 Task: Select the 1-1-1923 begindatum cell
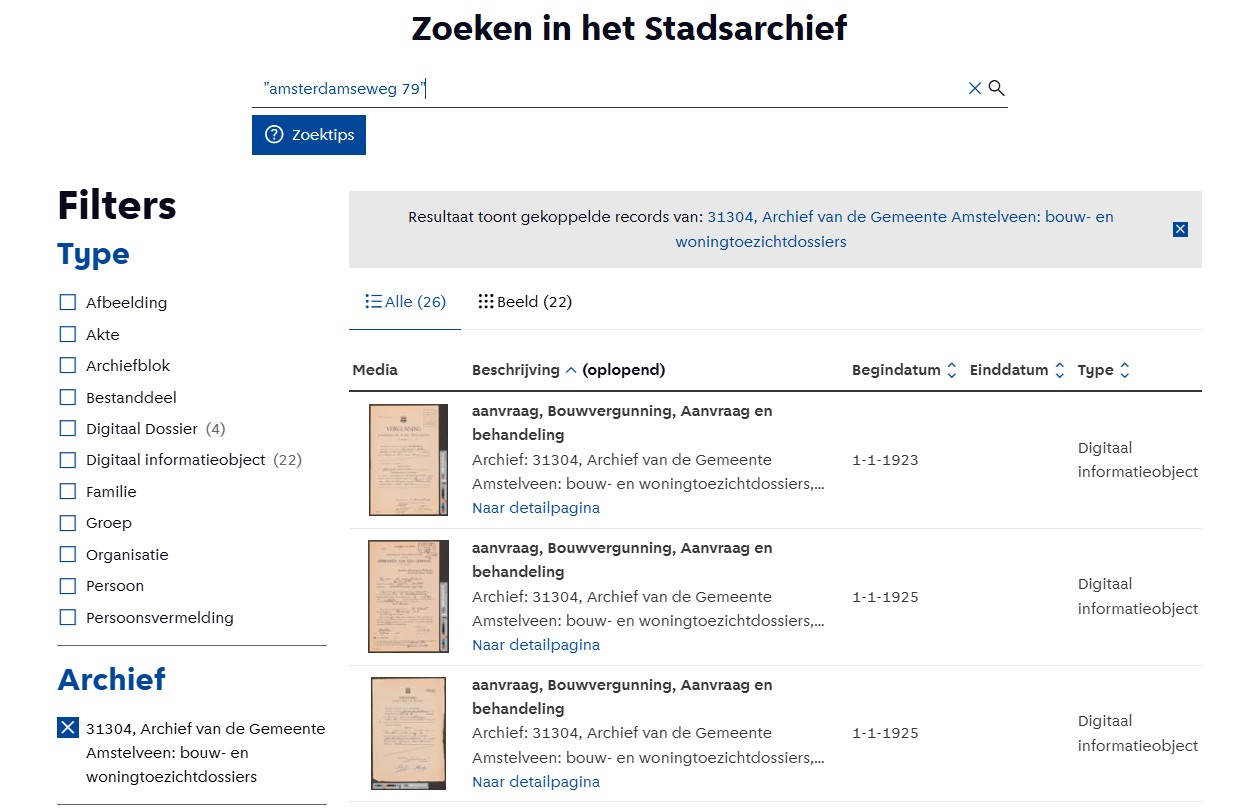pyautogui.click(x=885, y=460)
